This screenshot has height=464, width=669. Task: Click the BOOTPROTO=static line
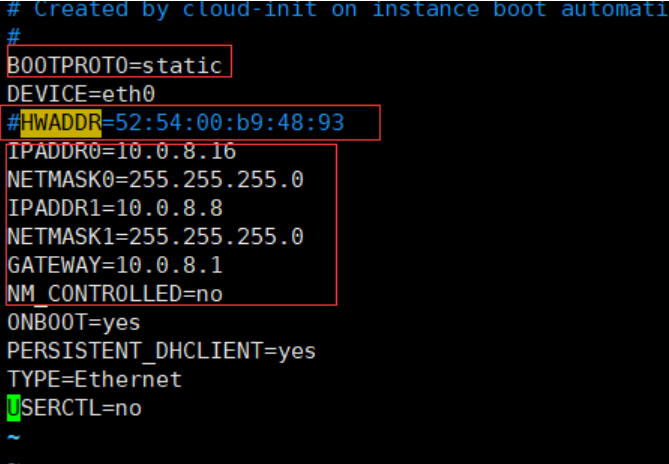click(115, 66)
